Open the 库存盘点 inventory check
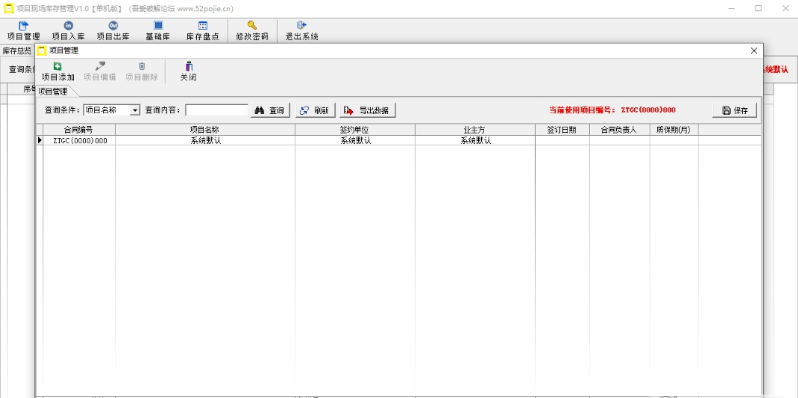The image size is (798, 398). [x=203, y=31]
